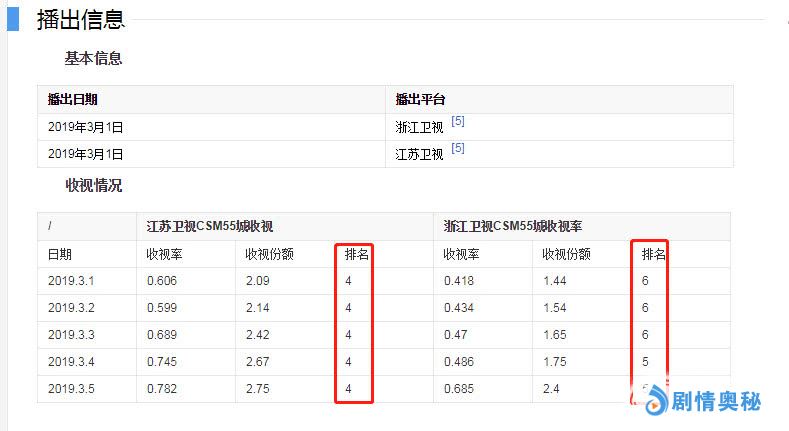Select the 0.685 rating cell
789x431 pixels.
click(x=460, y=389)
